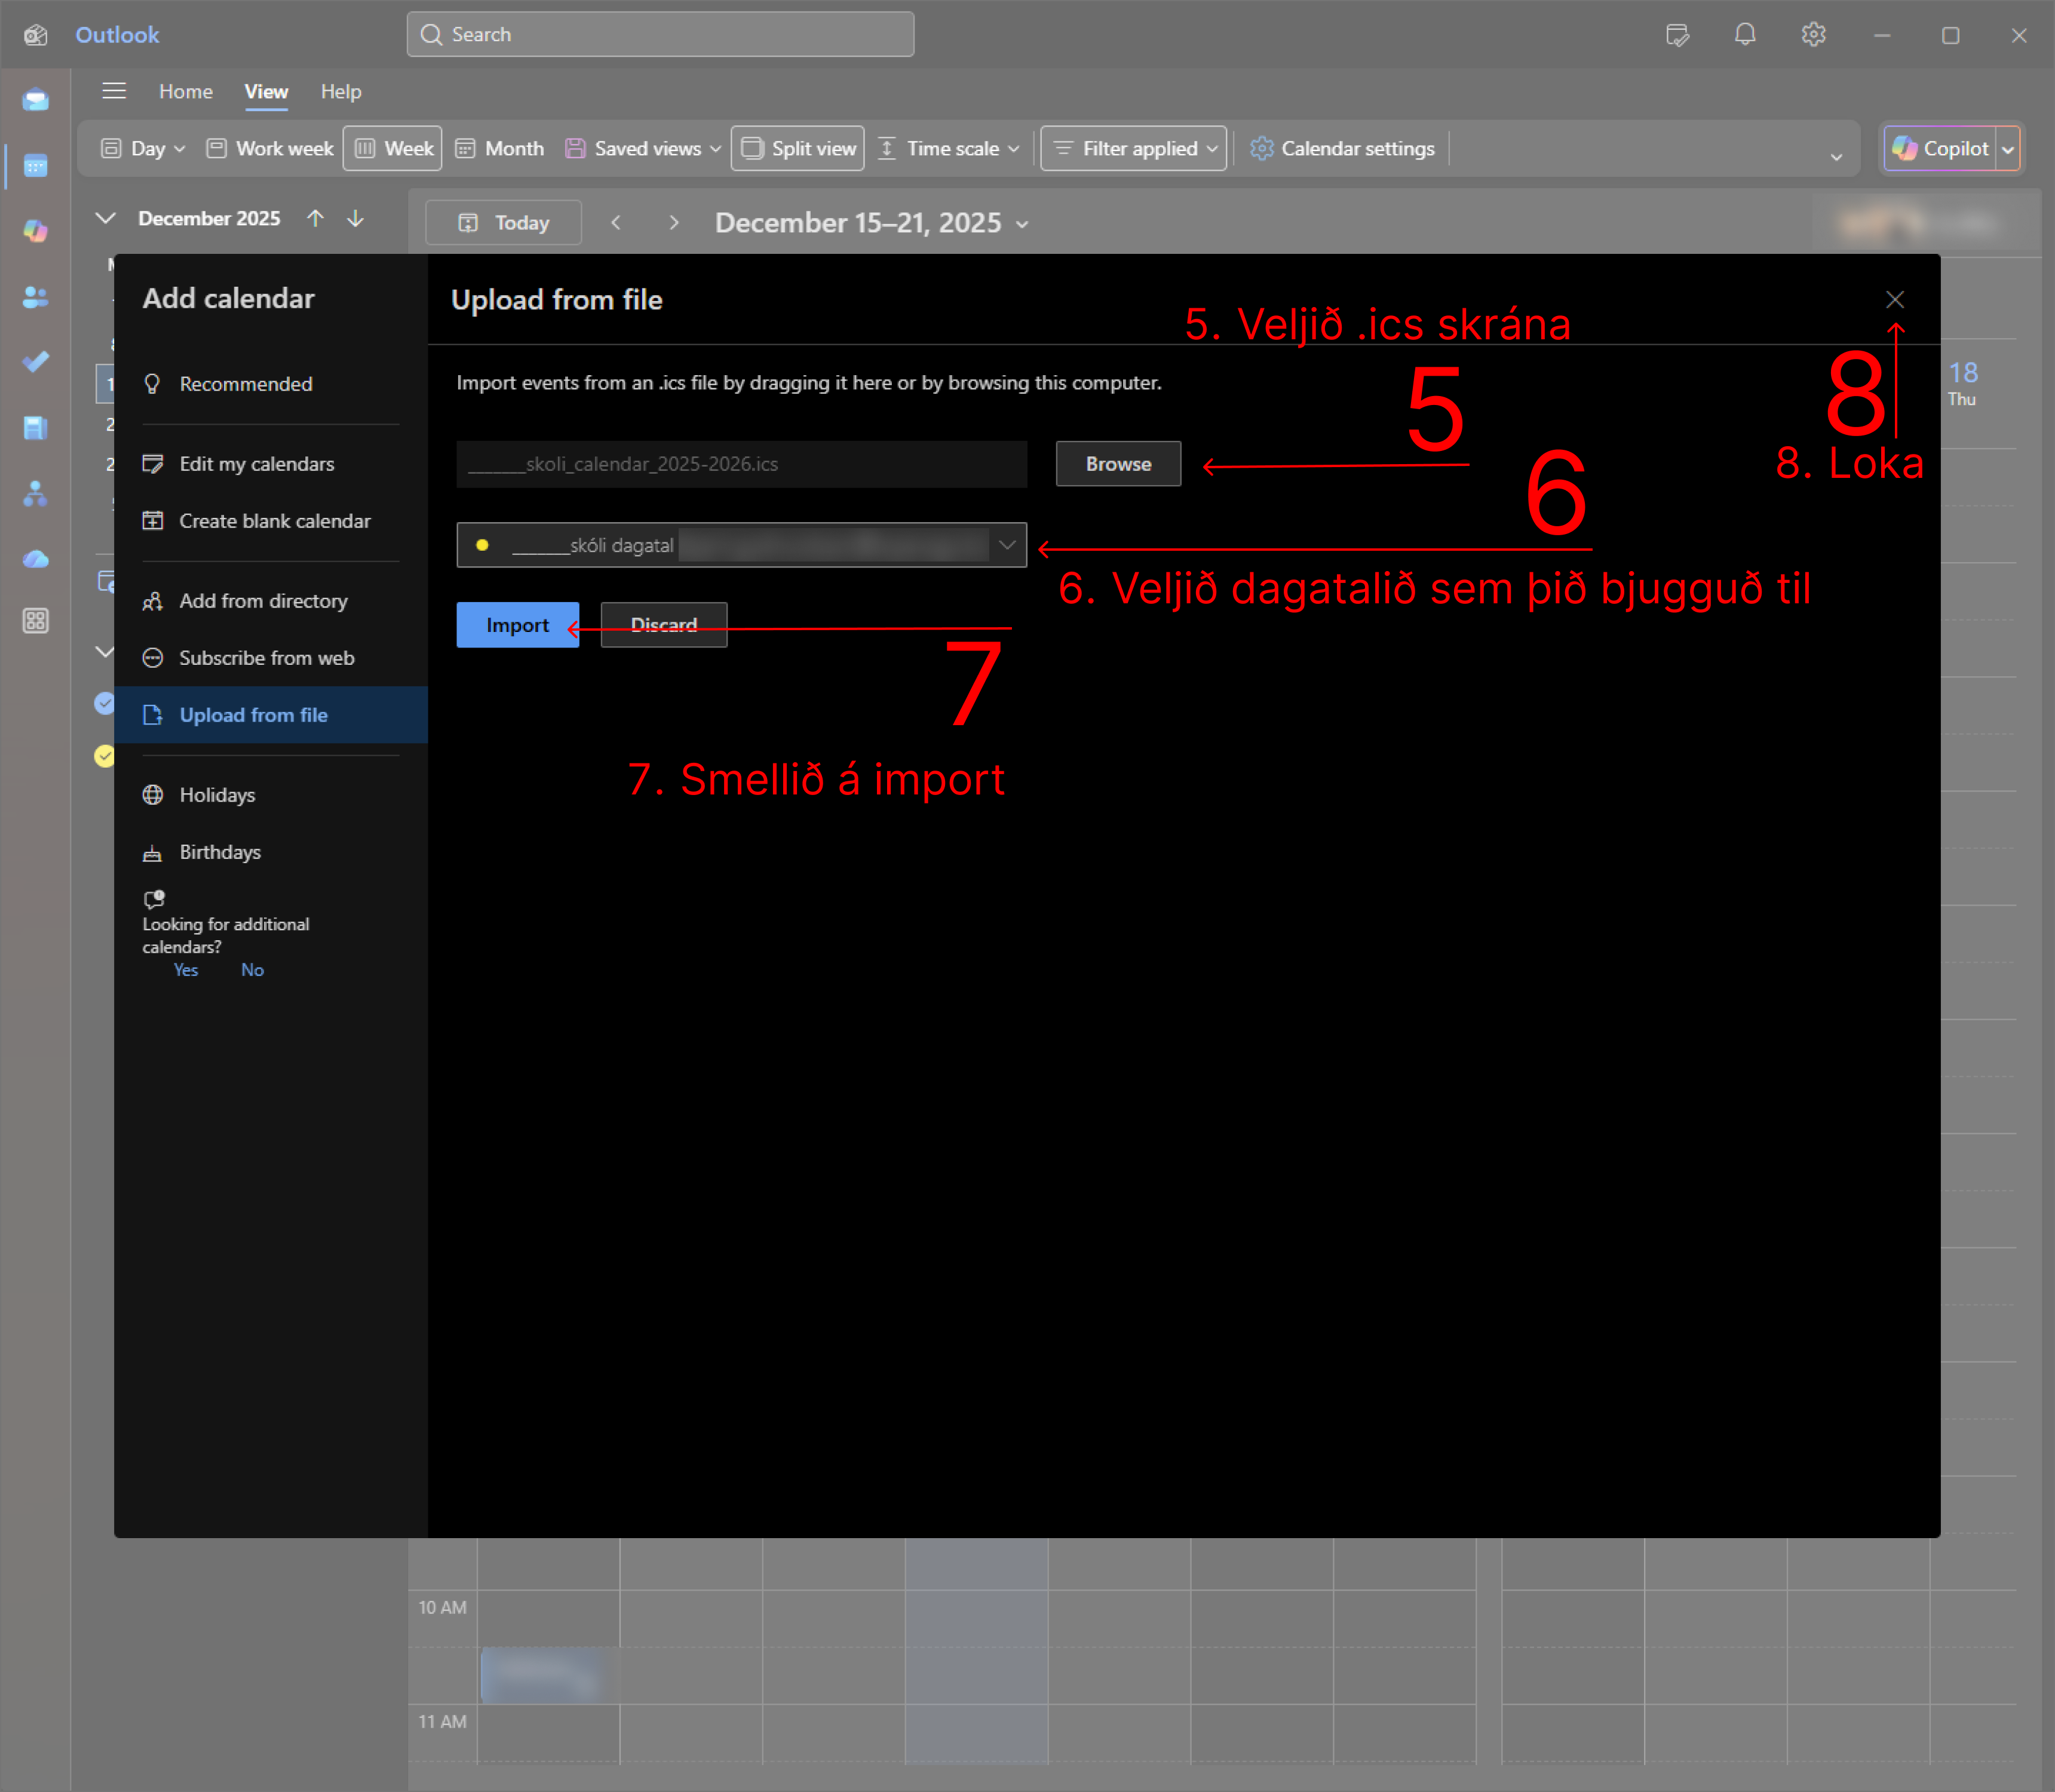Click the hamburger navigation menu icon
Viewport: 2055px width, 1792px height.
click(x=114, y=91)
